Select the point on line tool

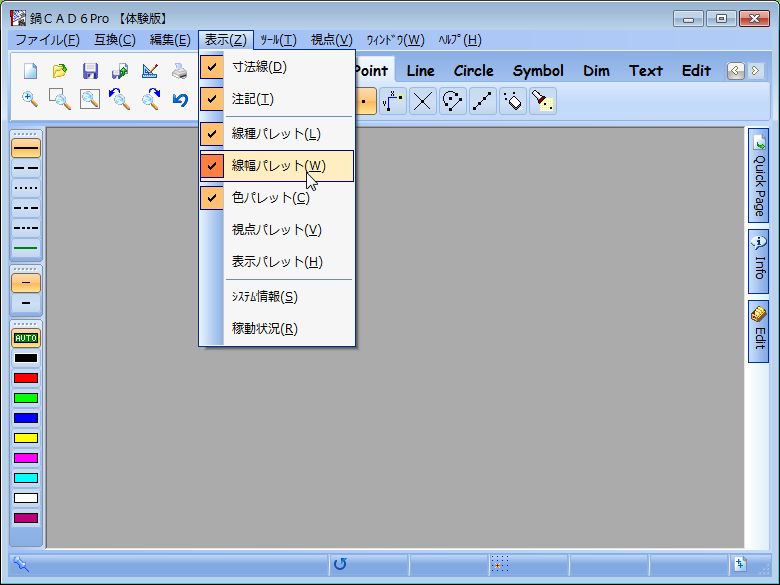point(483,101)
